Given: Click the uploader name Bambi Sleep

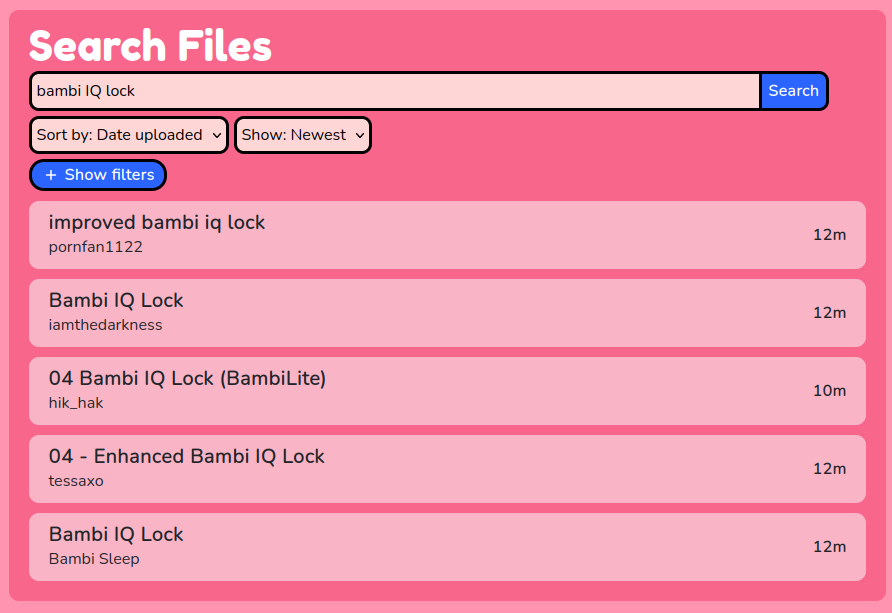Looking at the screenshot, I should [94, 559].
